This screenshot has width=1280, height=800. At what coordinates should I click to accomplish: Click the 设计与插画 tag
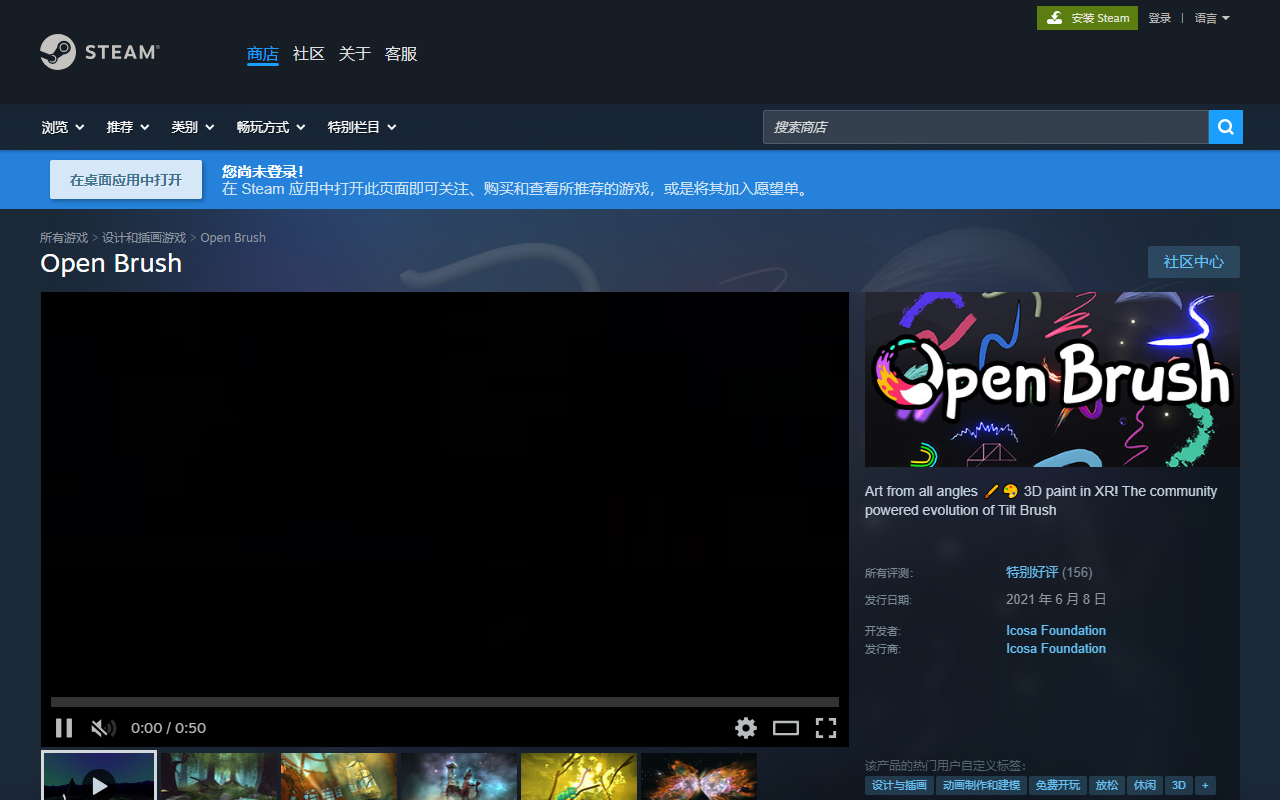click(899, 786)
